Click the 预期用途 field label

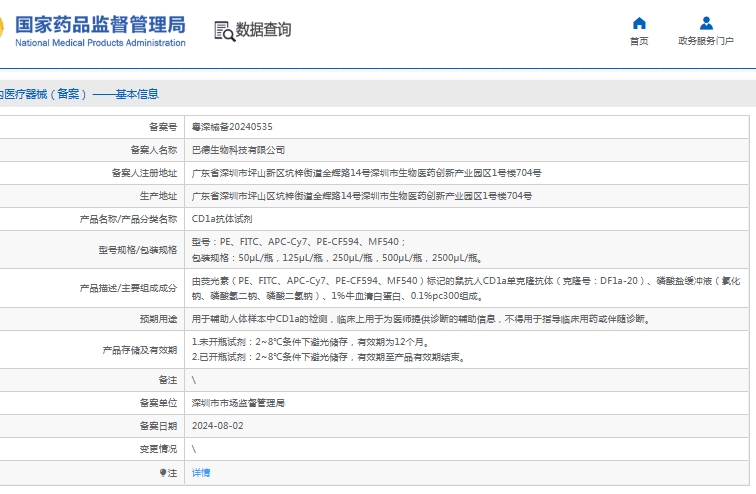click(x=159, y=319)
